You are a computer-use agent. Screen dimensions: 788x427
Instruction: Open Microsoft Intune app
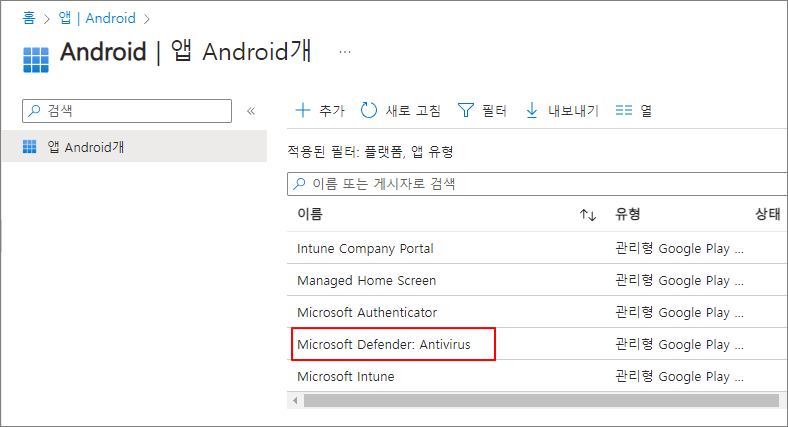[x=346, y=377]
